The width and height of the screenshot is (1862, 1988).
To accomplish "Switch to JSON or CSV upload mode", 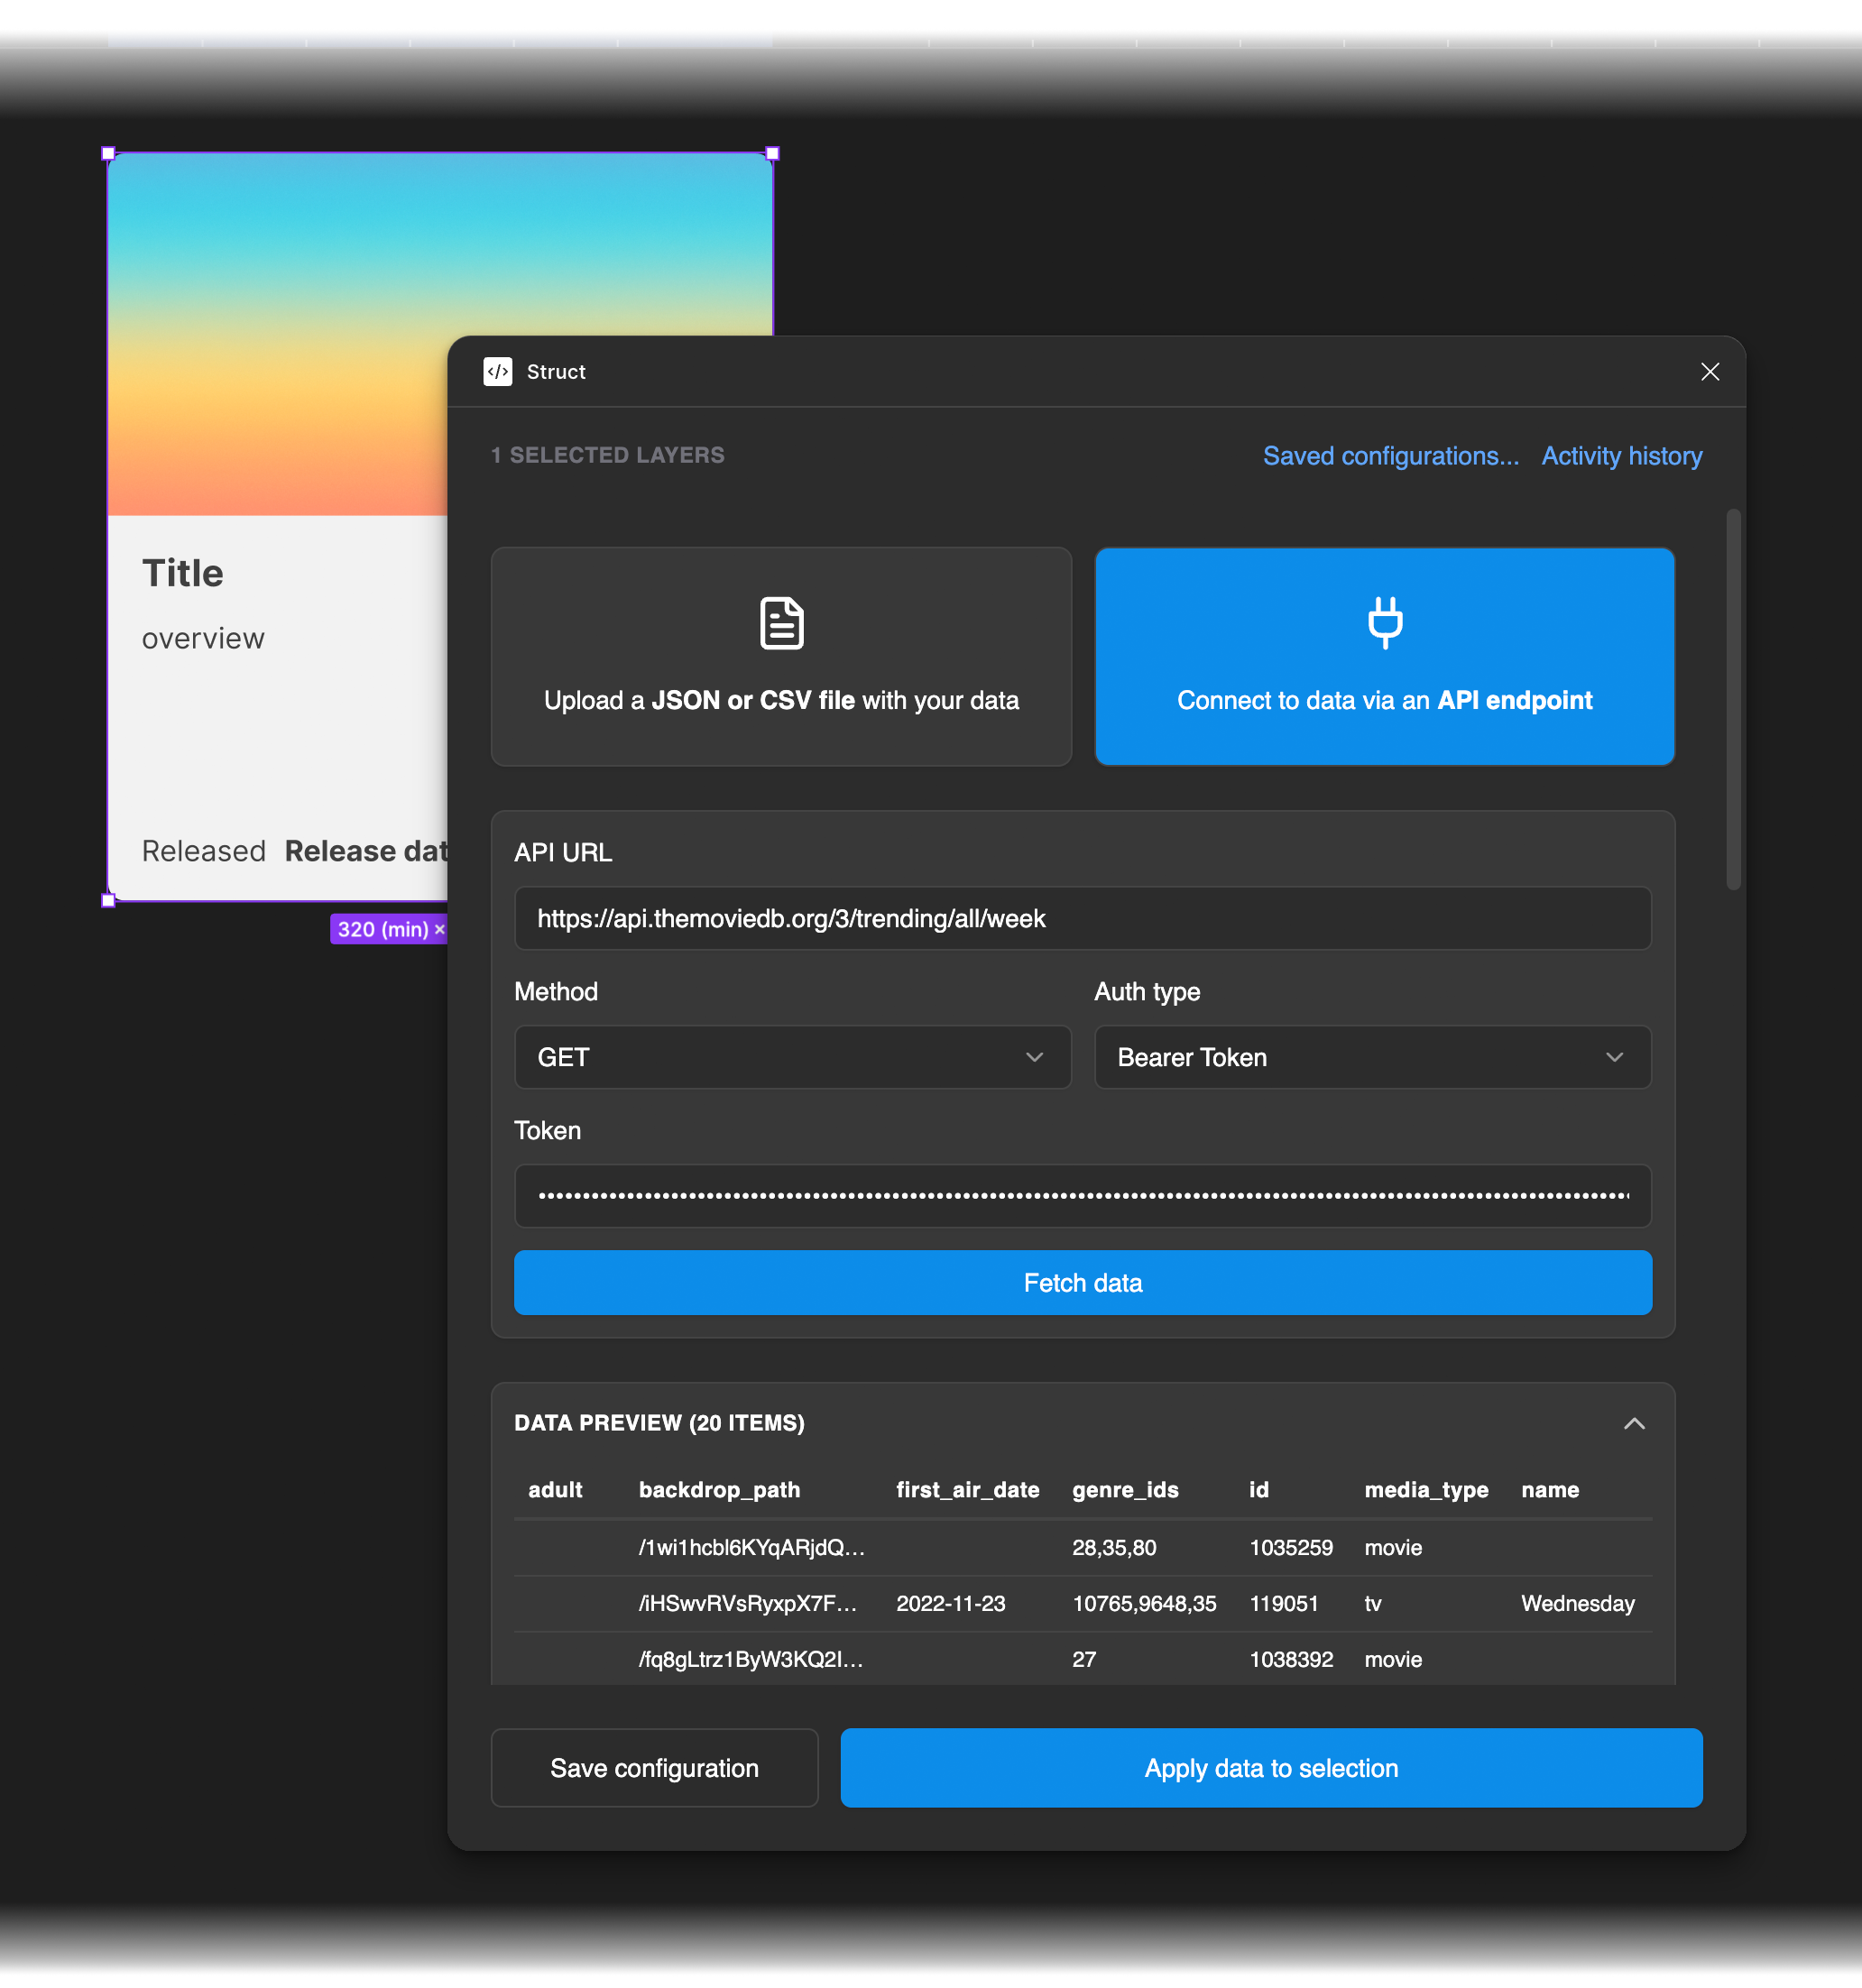I will point(781,657).
